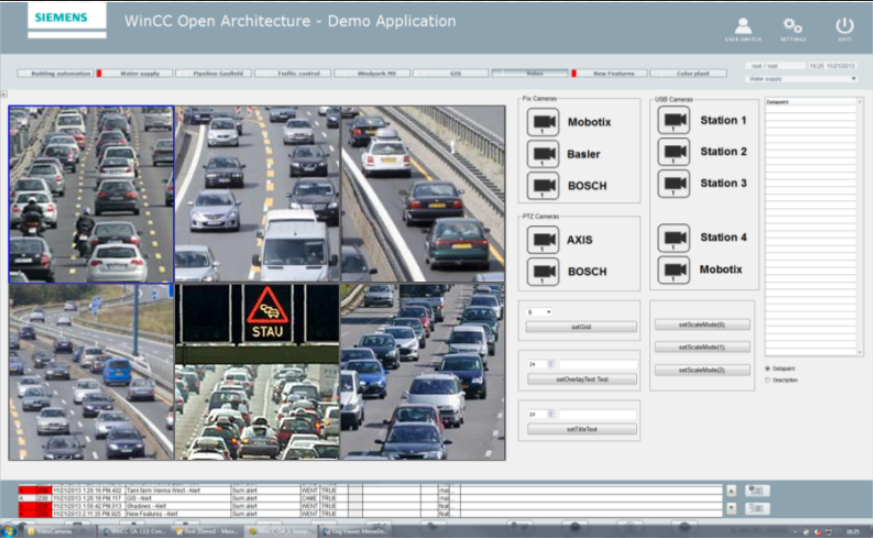Click the overlay text input field
873x538 pixels.
(597, 365)
